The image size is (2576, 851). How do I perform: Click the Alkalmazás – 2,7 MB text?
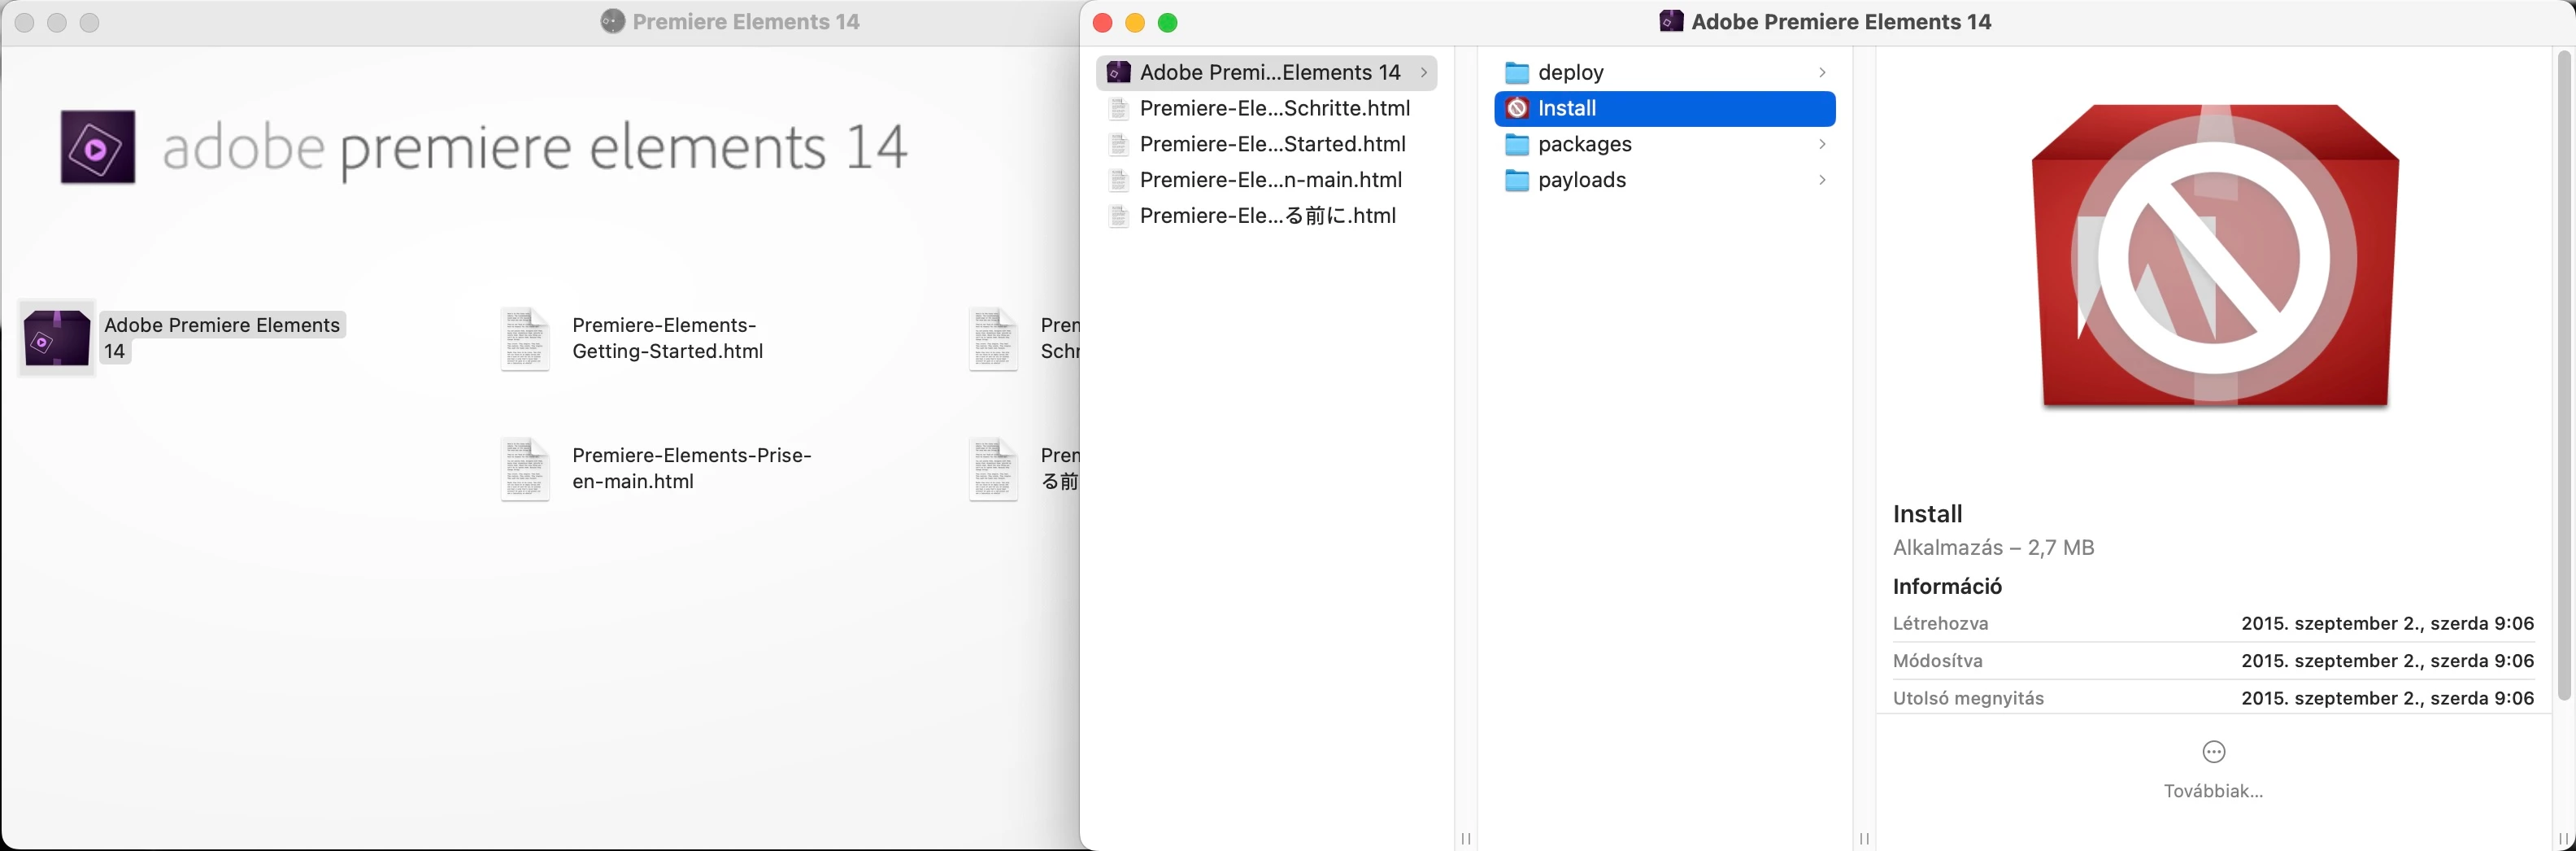(1993, 548)
